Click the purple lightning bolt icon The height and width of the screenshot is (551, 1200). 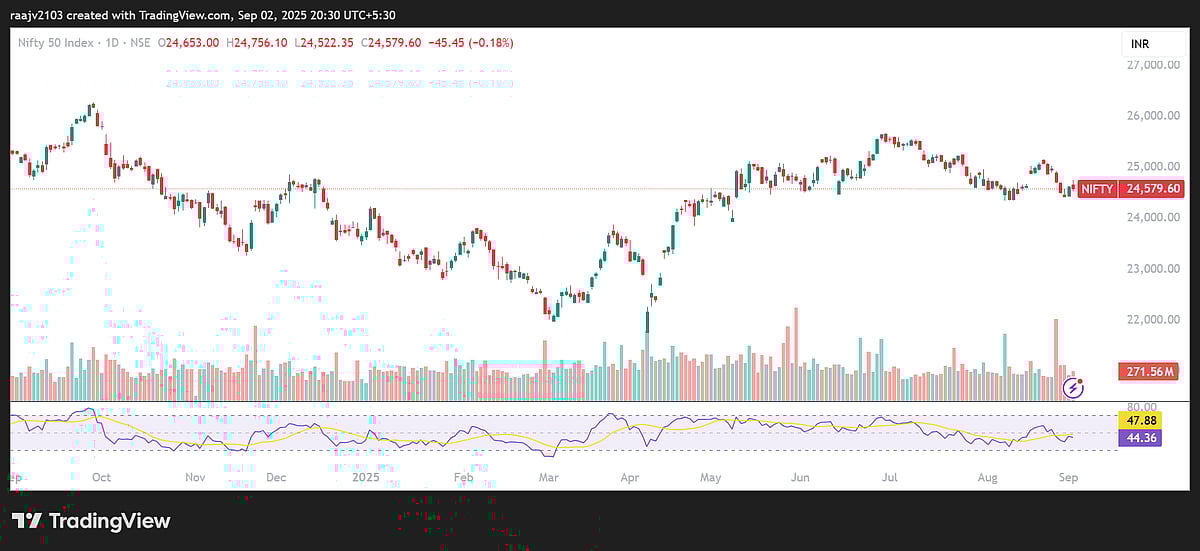1073,388
